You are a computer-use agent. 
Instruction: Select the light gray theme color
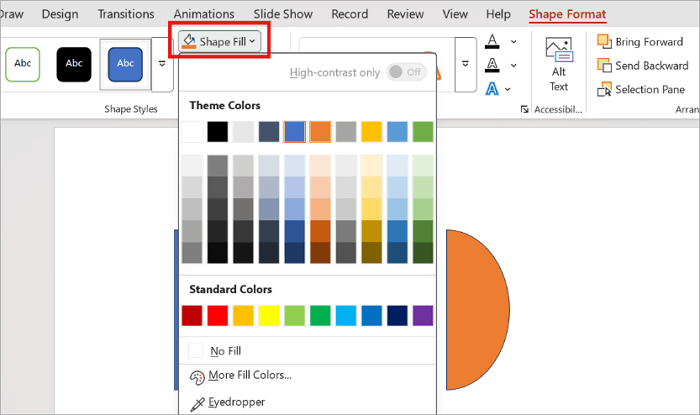(243, 132)
